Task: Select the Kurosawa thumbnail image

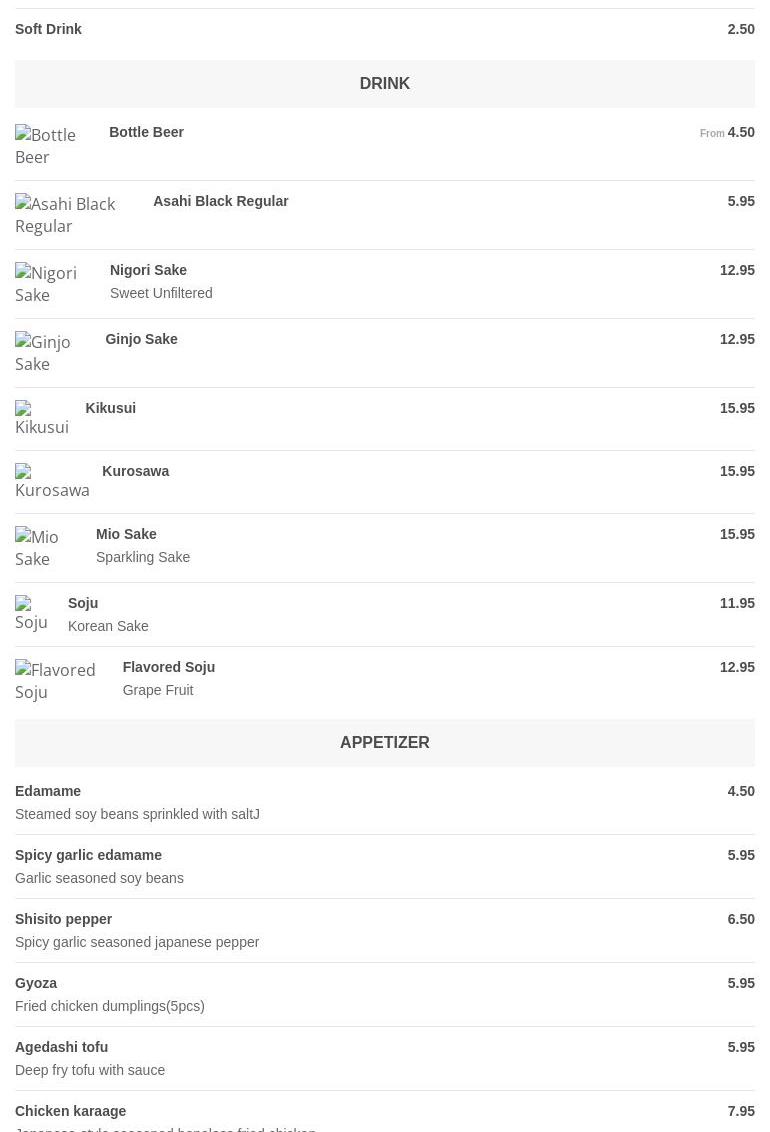Action: coord(52,482)
